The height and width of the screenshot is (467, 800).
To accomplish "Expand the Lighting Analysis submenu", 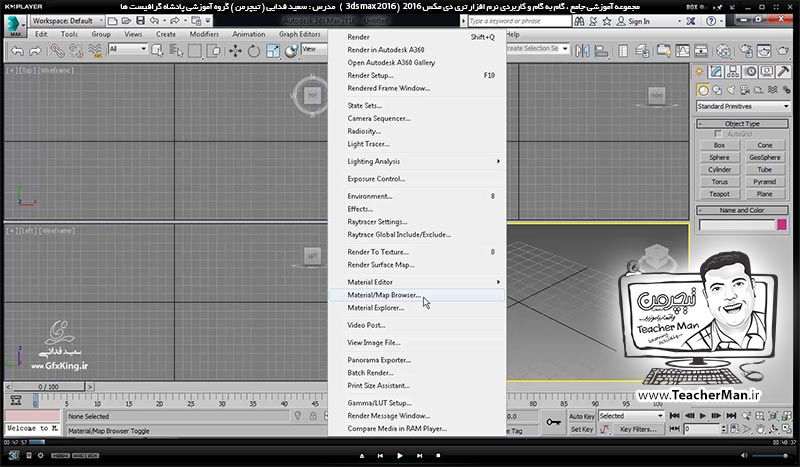I will pos(417,161).
